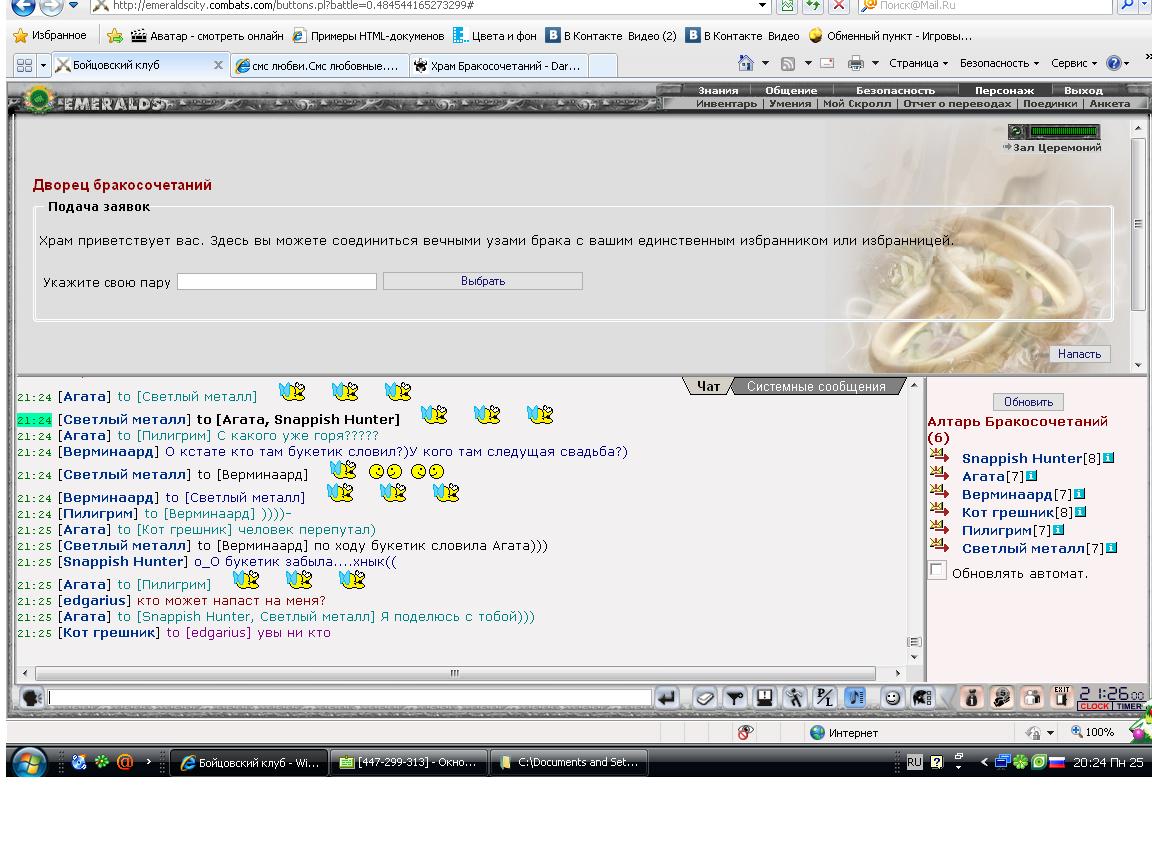Open info icon for Агата in player list
The image size is (1152, 864).
coord(1032,476)
